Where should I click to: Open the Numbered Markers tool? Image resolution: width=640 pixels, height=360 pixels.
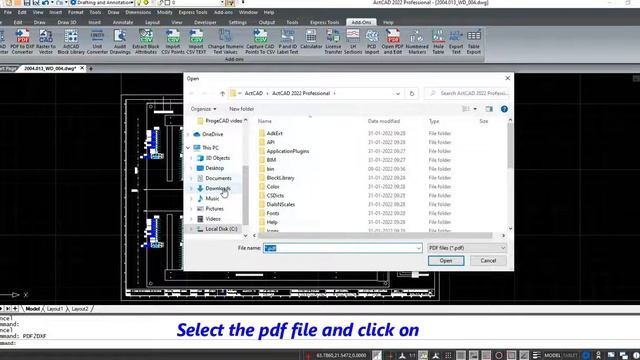pyautogui.click(x=417, y=42)
